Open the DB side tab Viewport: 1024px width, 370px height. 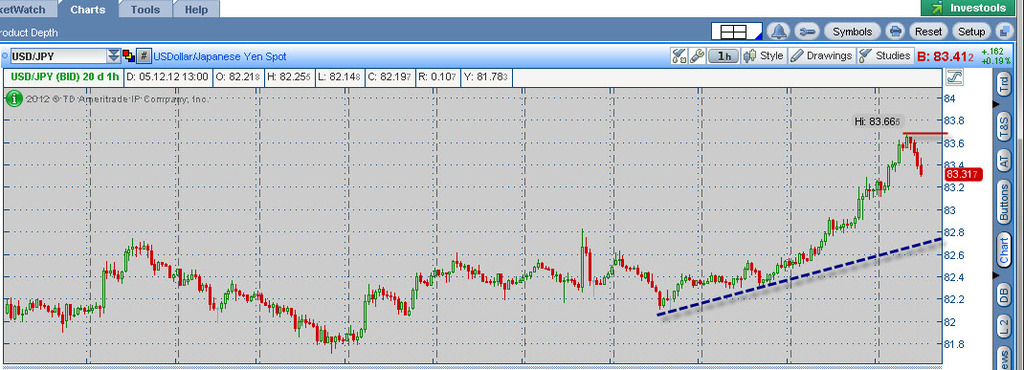pyautogui.click(x=1003, y=294)
